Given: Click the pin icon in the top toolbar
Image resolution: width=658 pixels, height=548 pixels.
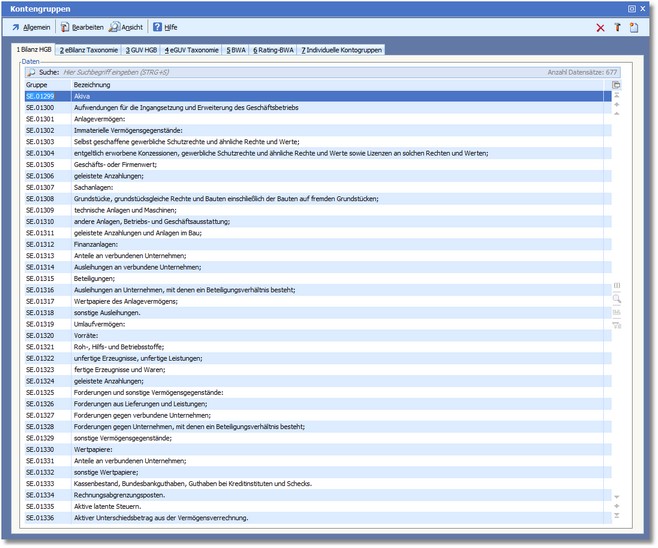Looking at the screenshot, I should [617, 27].
